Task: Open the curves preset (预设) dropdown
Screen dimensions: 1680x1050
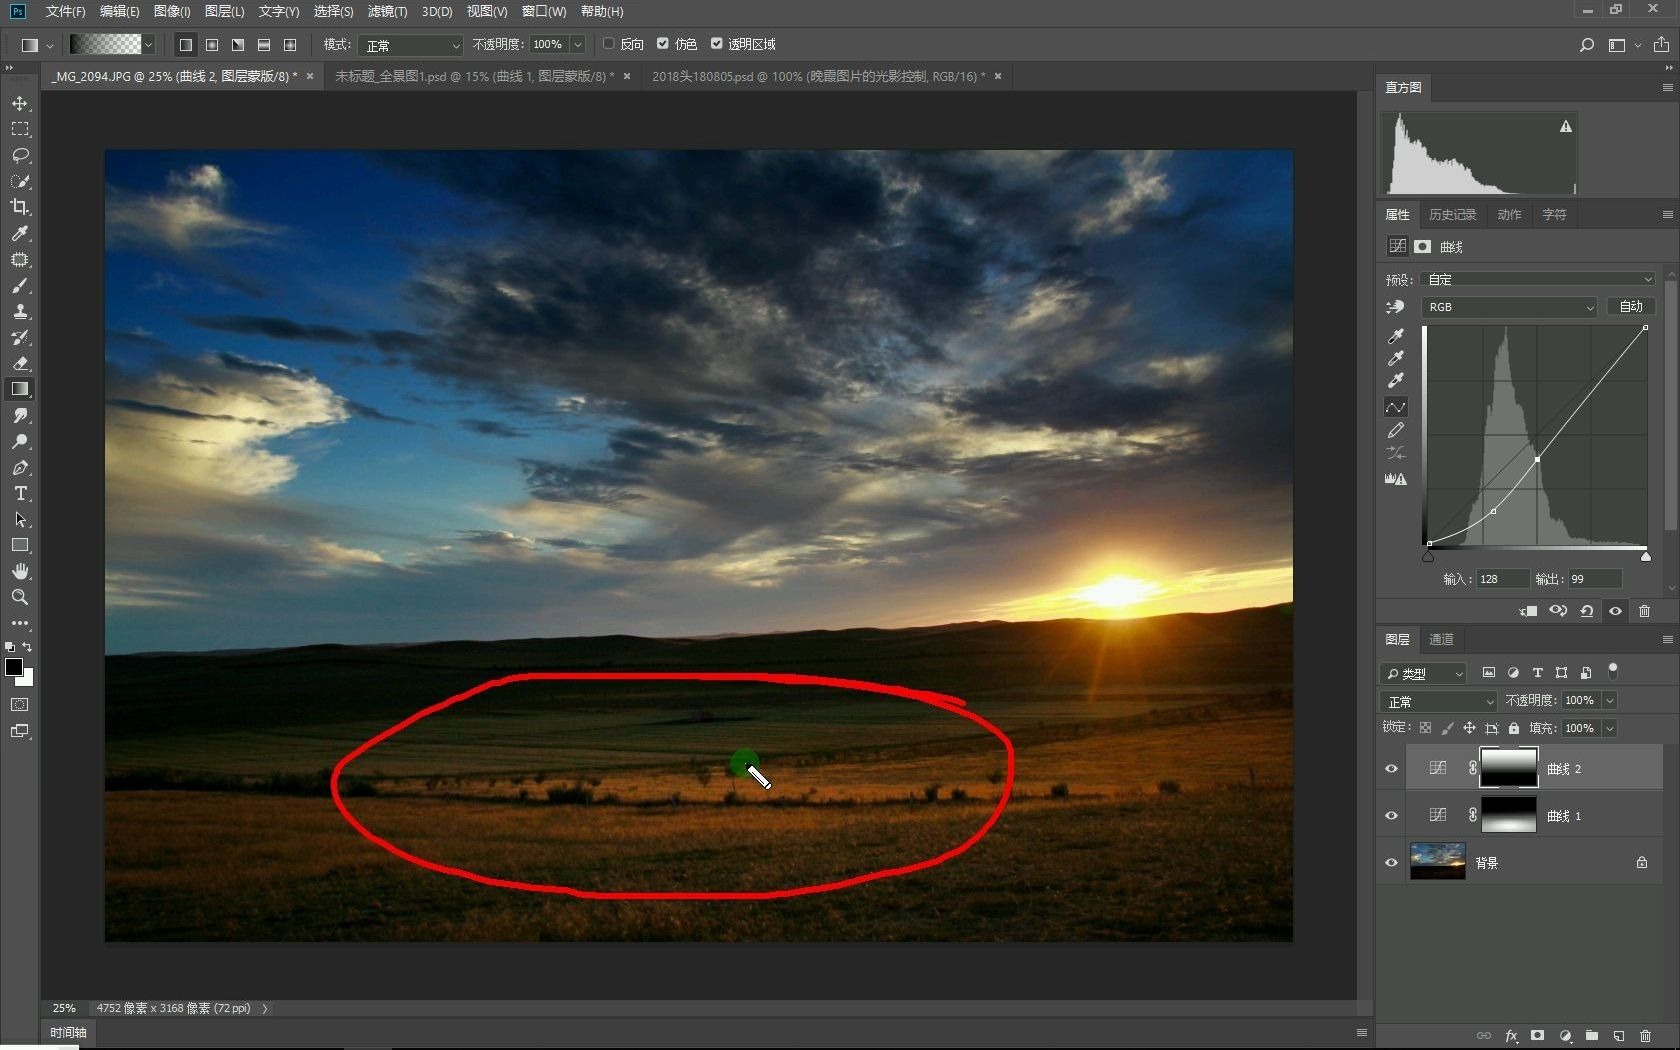Action: 1539,279
